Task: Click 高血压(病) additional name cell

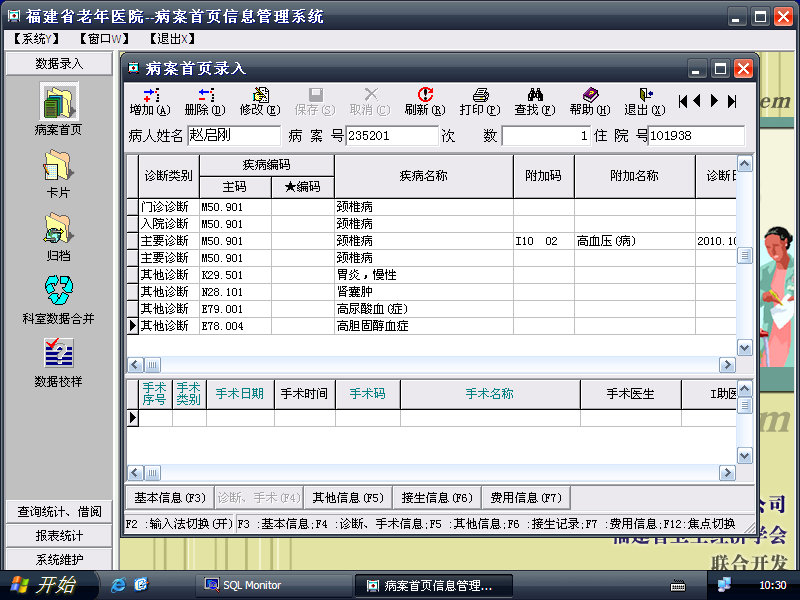Action: 635,241
